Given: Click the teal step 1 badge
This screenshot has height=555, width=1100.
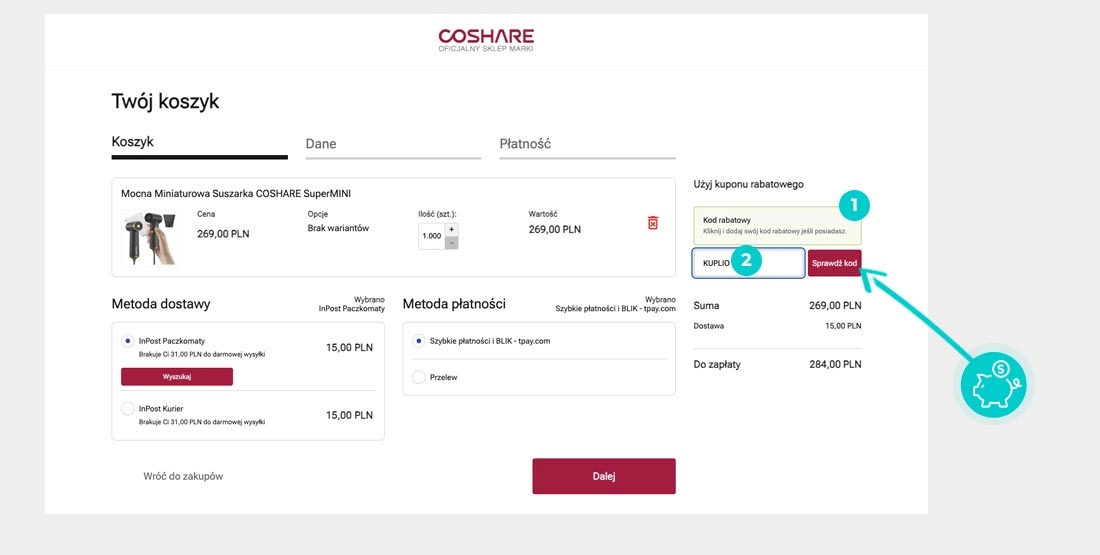Looking at the screenshot, I should pos(853,206).
